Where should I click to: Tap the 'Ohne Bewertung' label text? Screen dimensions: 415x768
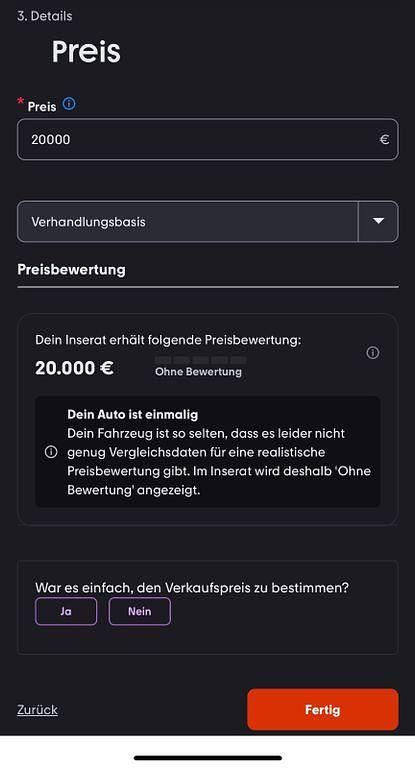click(x=198, y=372)
